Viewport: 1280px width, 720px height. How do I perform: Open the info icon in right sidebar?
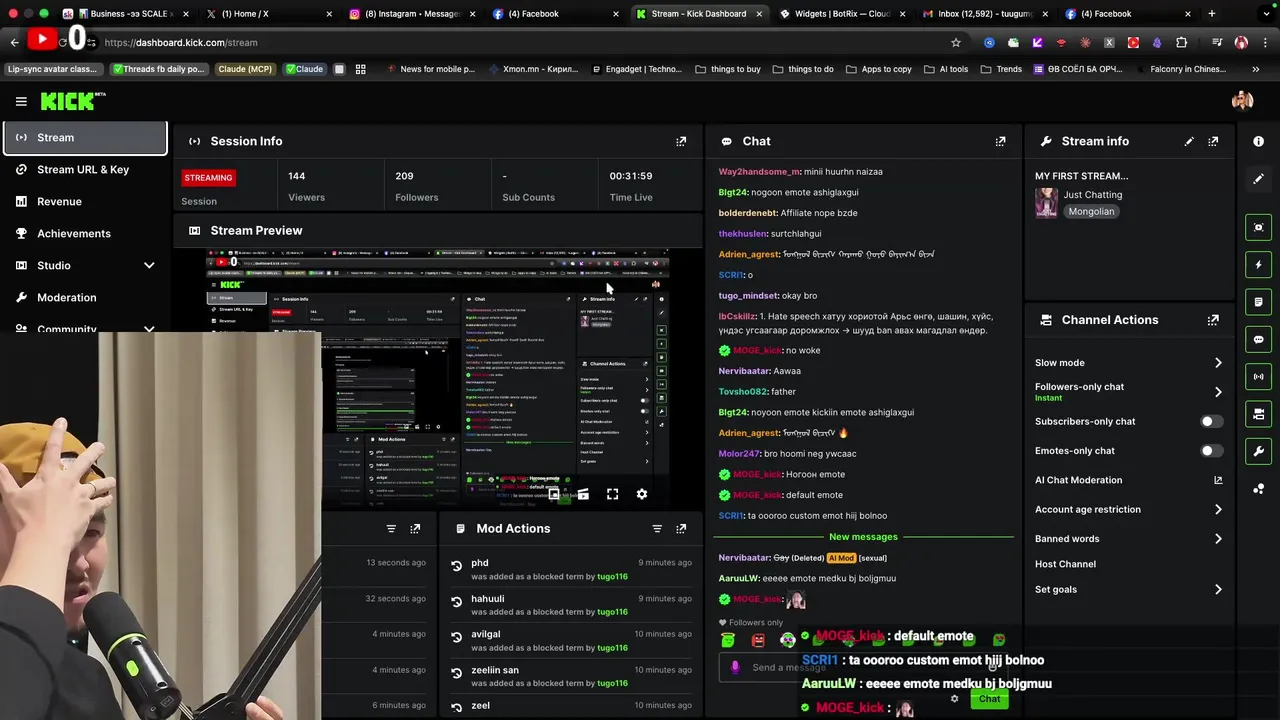tap(1258, 141)
